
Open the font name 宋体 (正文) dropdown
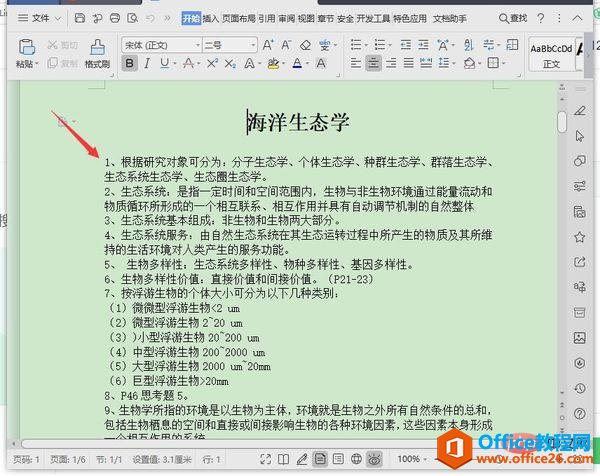point(198,45)
